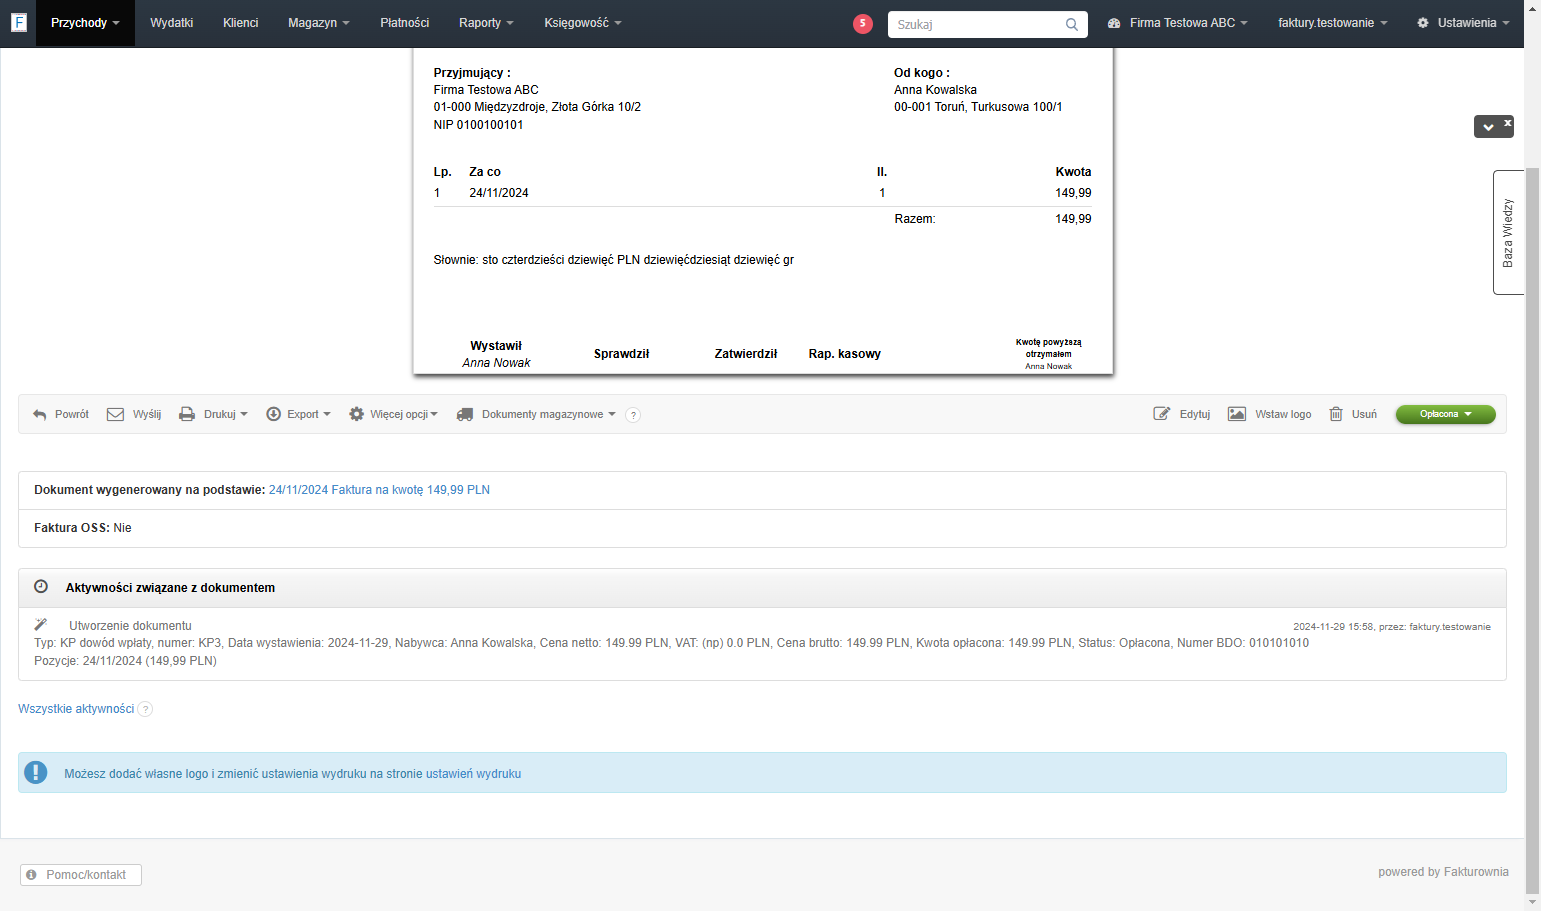
Task: Open Wszystkie aktywności link
Action: point(76,709)
